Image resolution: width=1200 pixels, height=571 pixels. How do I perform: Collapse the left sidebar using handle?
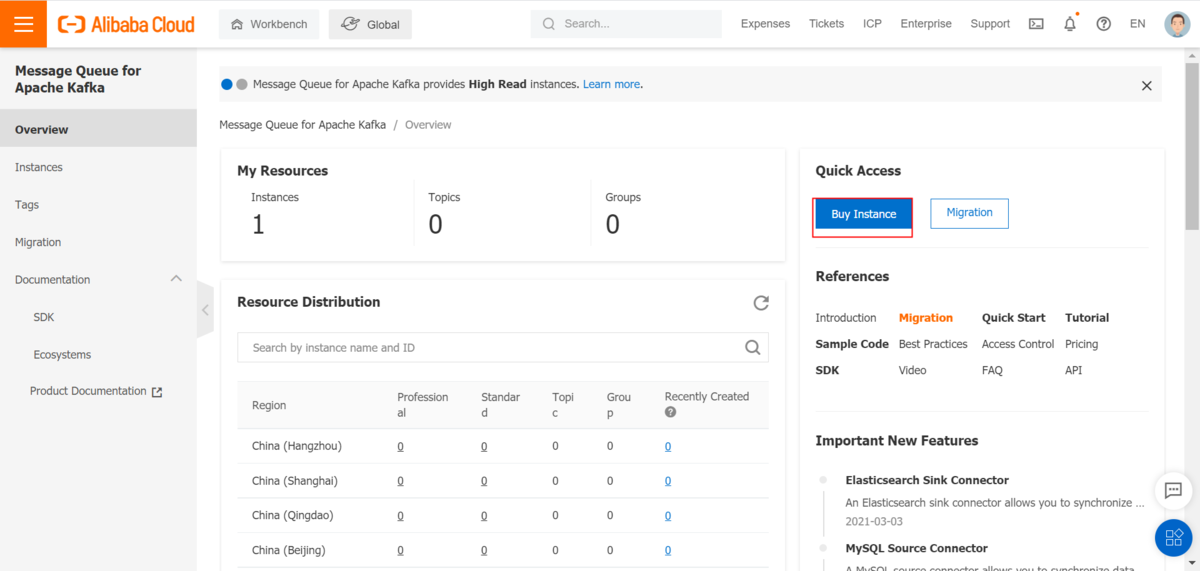tap(205, 310)
